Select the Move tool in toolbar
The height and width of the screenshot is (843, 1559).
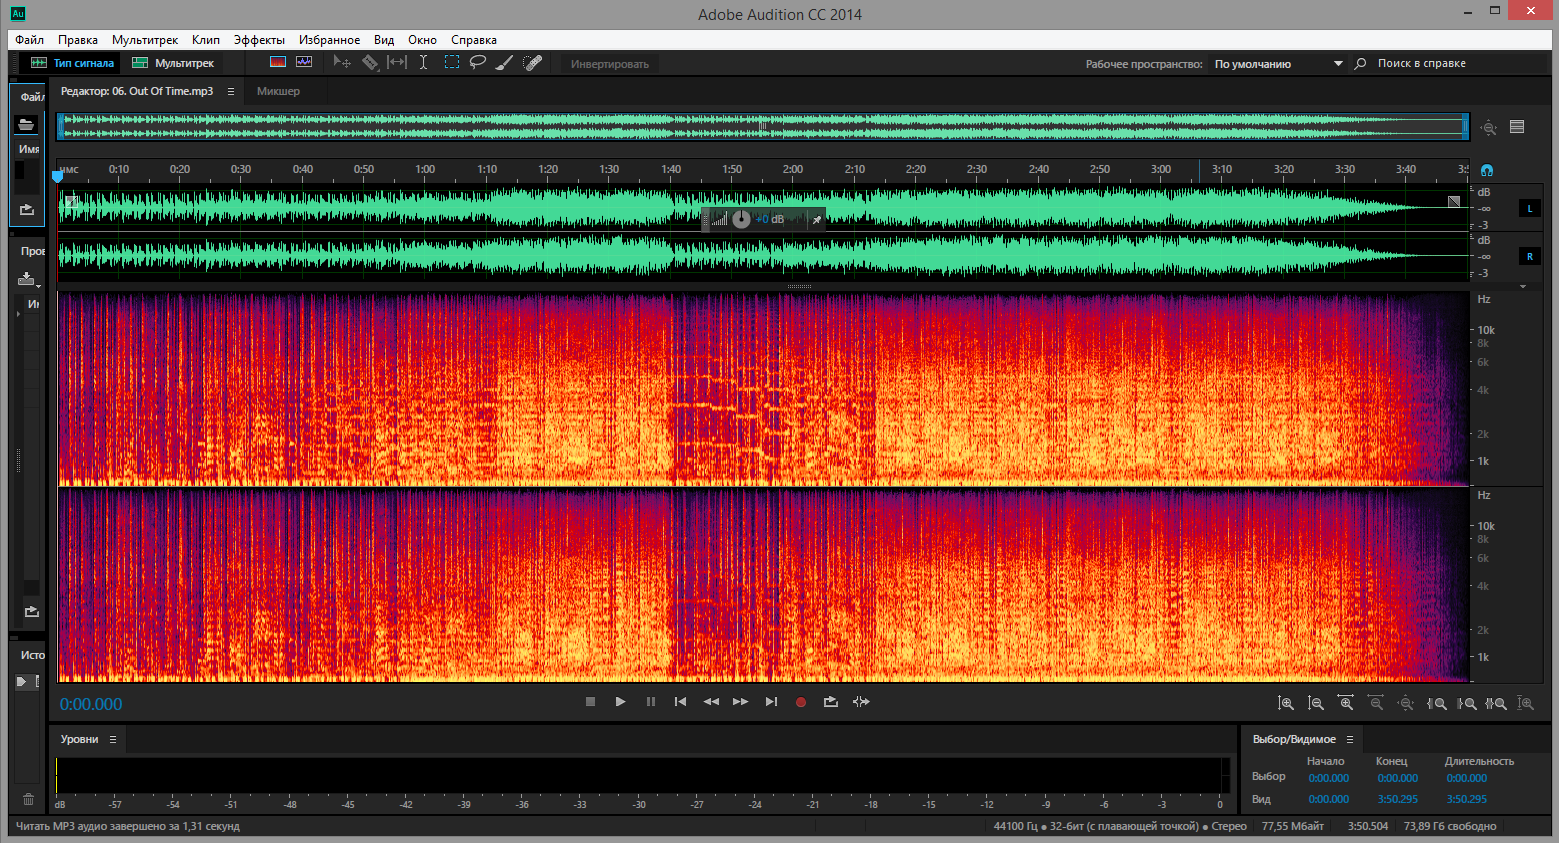pos(342,63)
